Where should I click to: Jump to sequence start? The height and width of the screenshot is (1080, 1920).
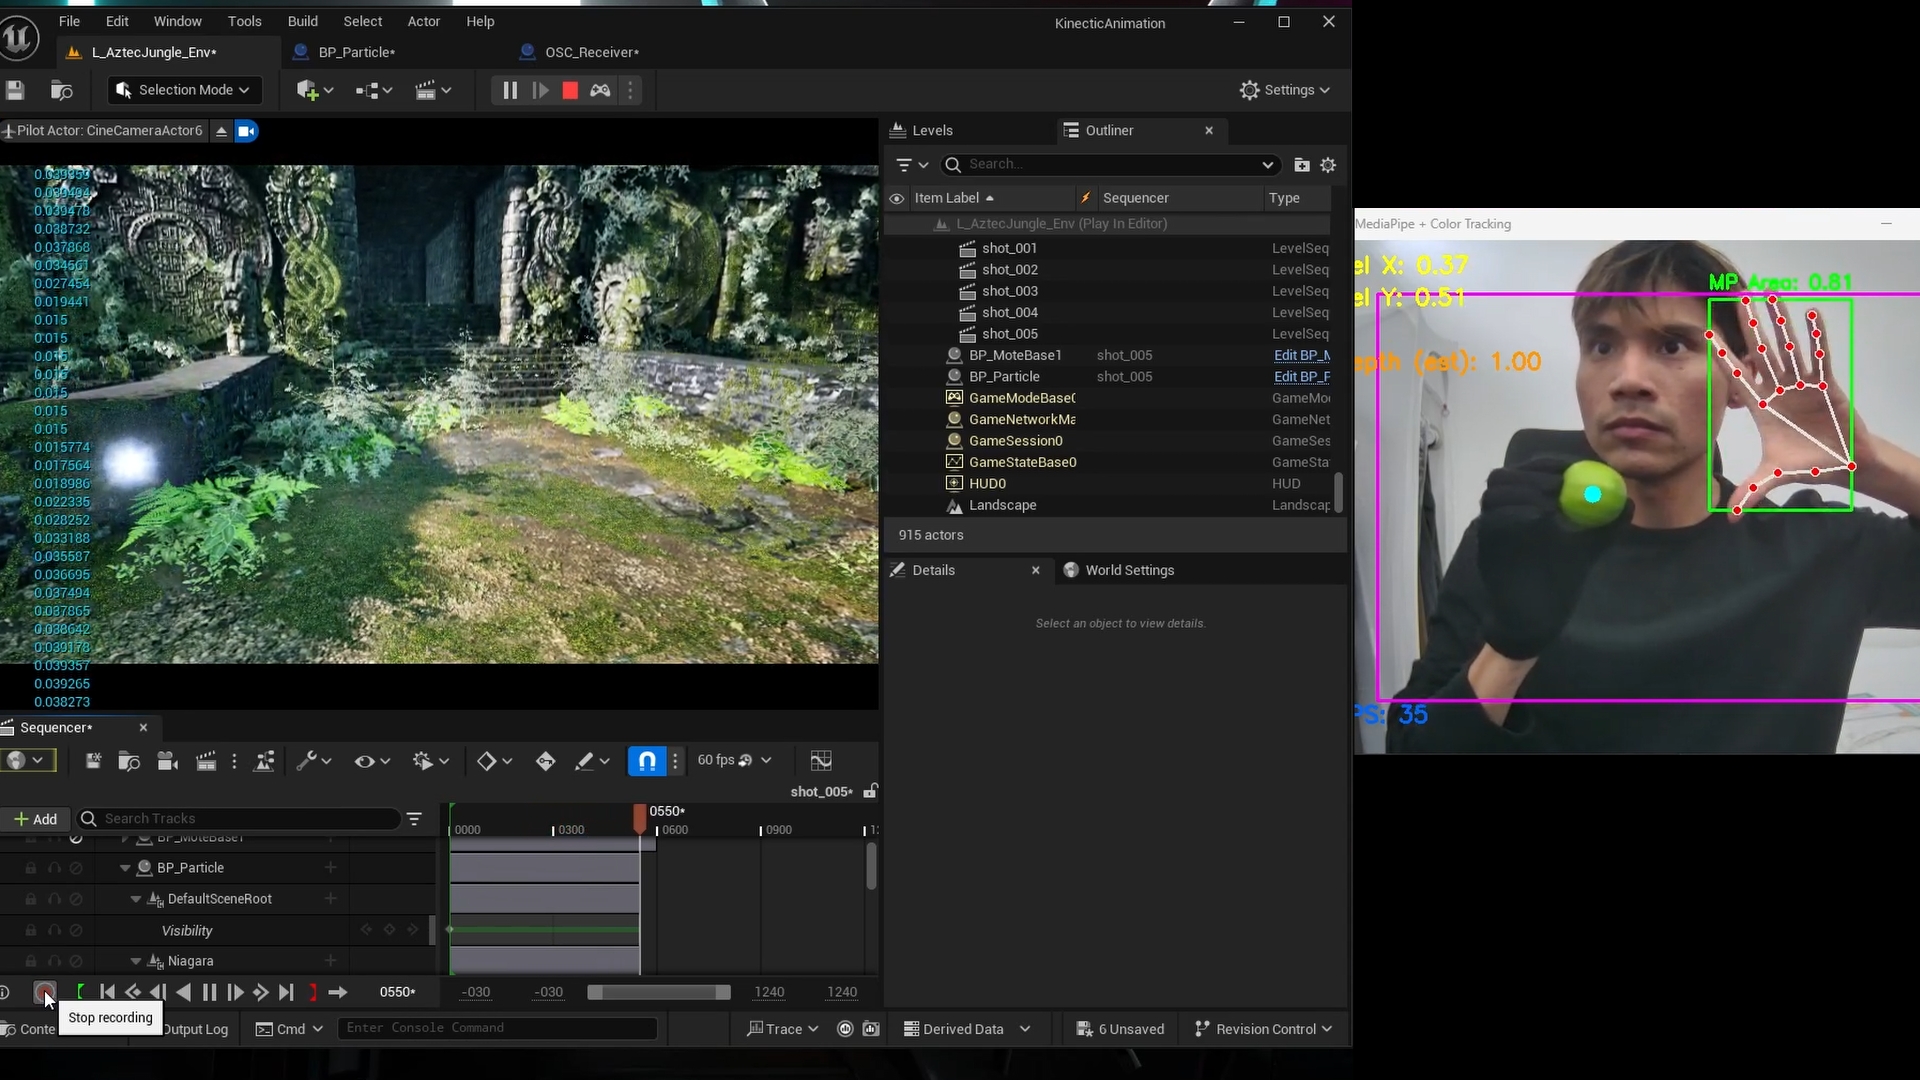point(107,992)
